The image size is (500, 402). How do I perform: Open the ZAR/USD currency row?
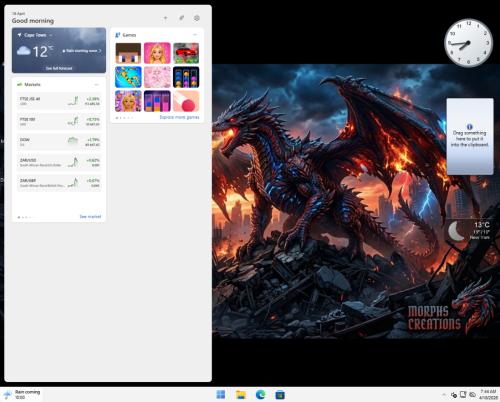coord(59,163)
